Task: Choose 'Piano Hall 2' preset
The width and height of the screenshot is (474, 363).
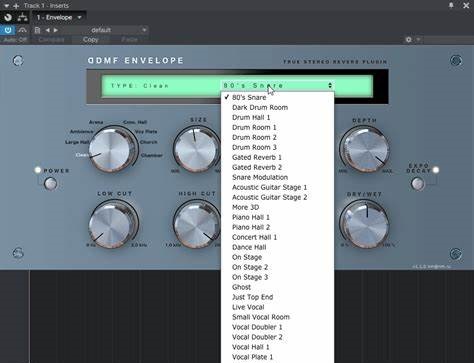Action: pos(277,228)
